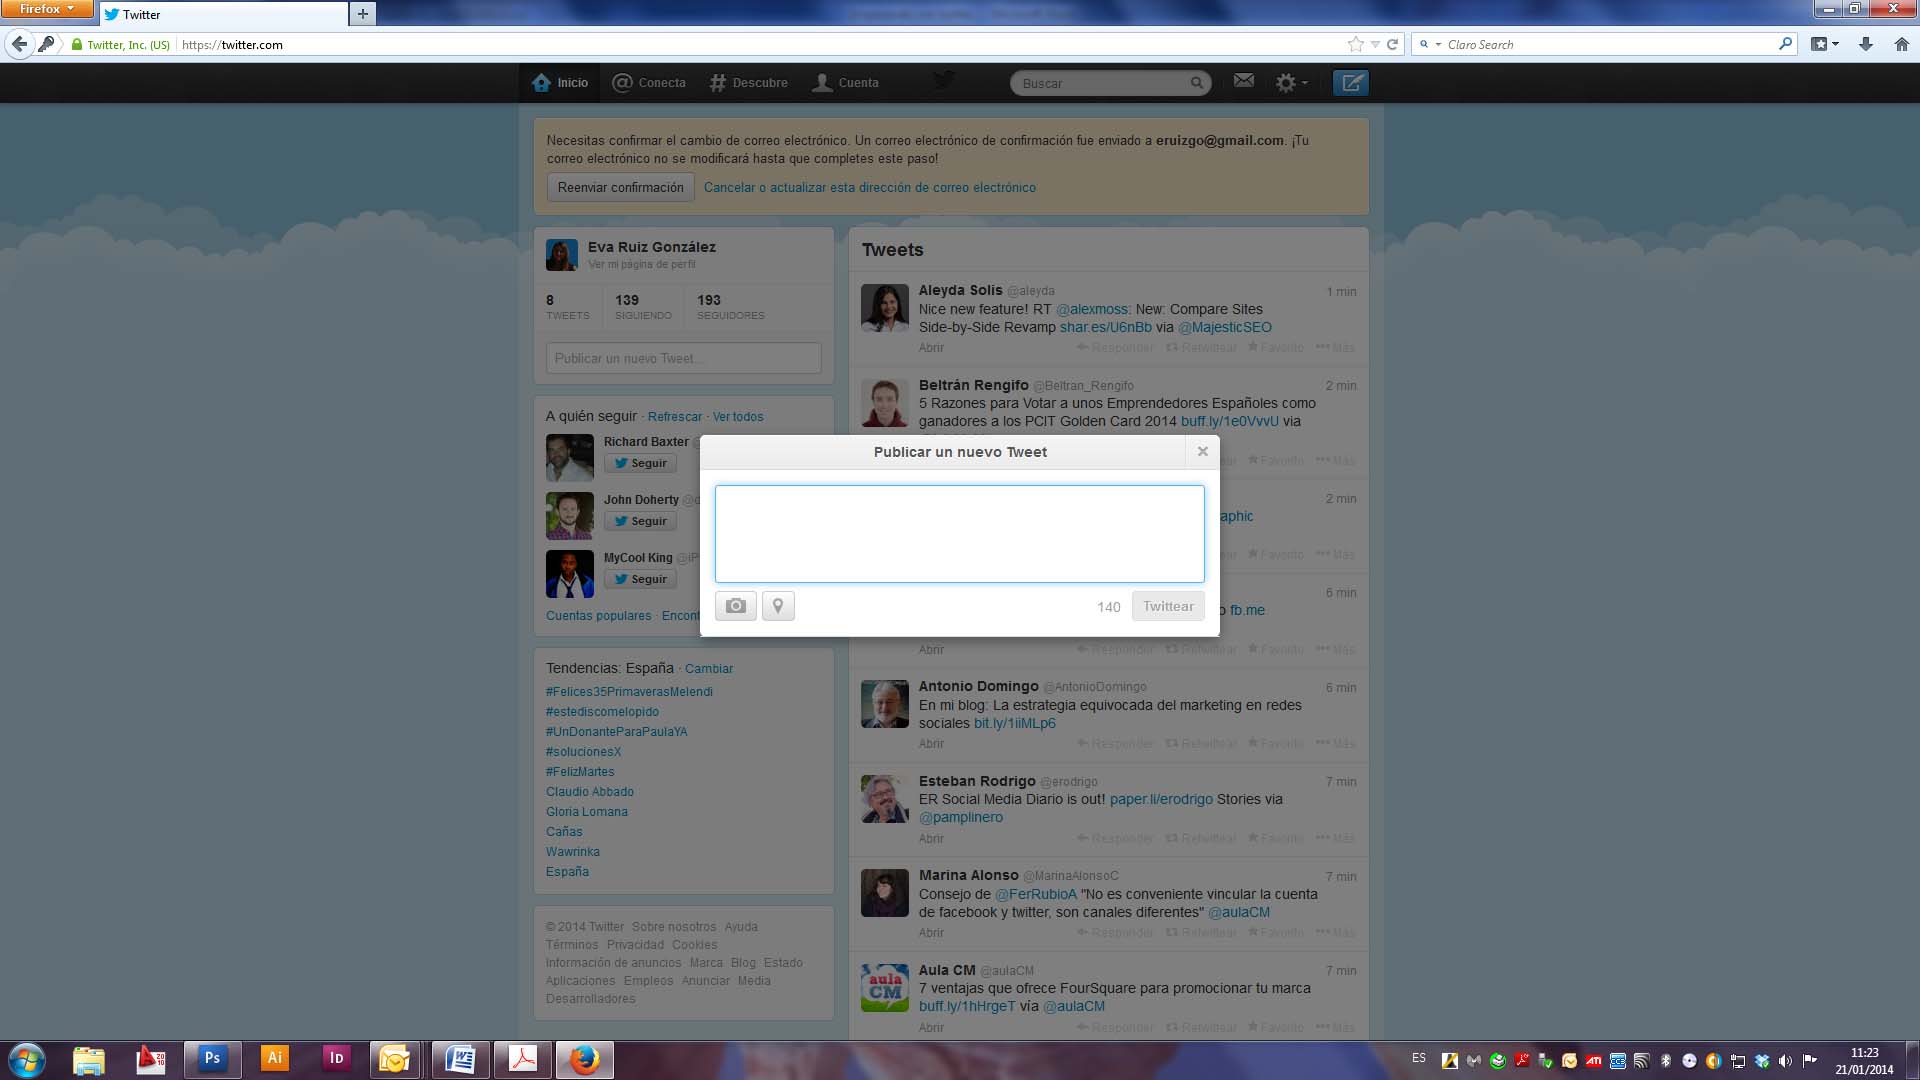Open a new browser tab
This screenshot has height=1080, width=1920.
coord(363,14)
